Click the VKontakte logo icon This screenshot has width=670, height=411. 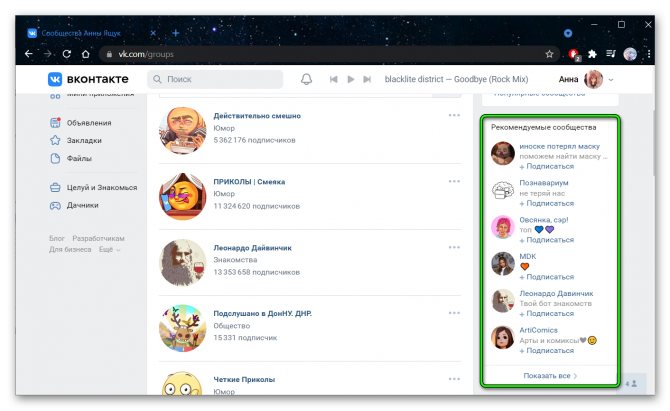[55, 79]
